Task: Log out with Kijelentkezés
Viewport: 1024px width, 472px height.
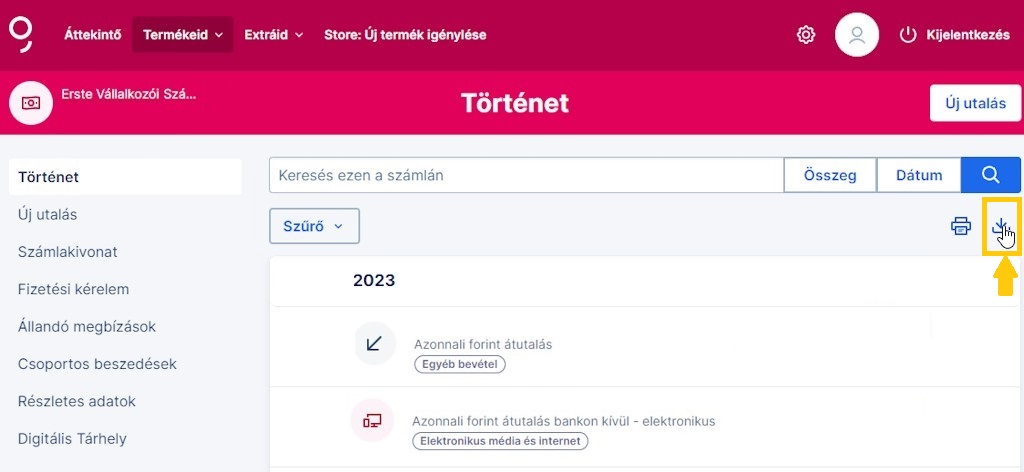Action: [954, 35]
